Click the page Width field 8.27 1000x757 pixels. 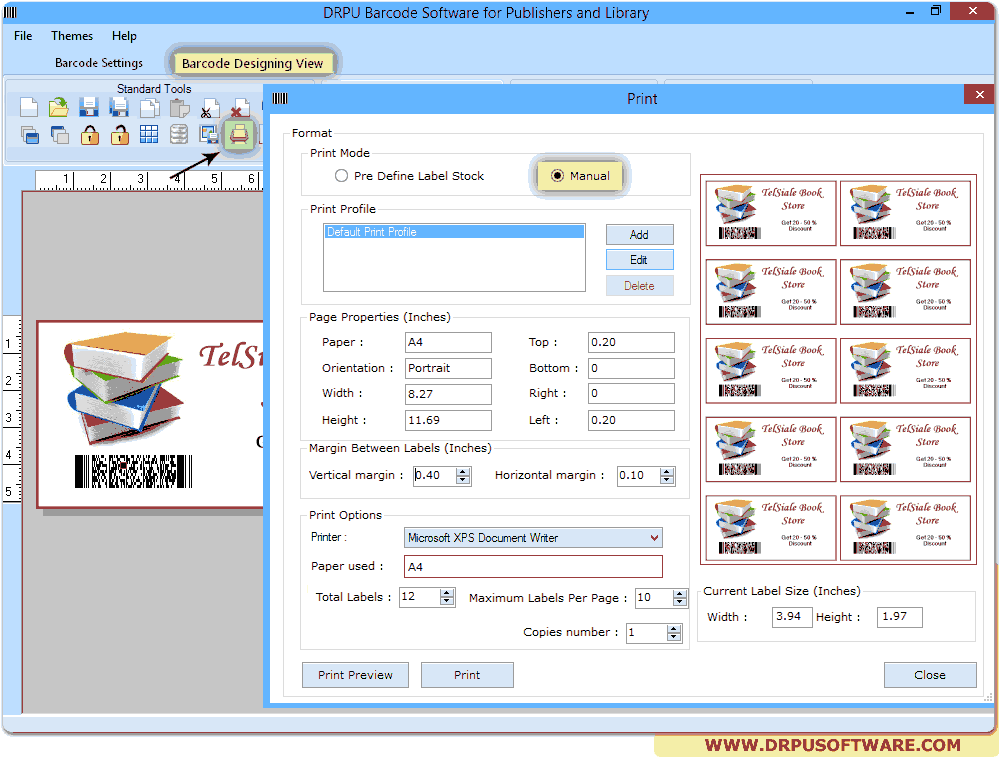tap(448, 394)
